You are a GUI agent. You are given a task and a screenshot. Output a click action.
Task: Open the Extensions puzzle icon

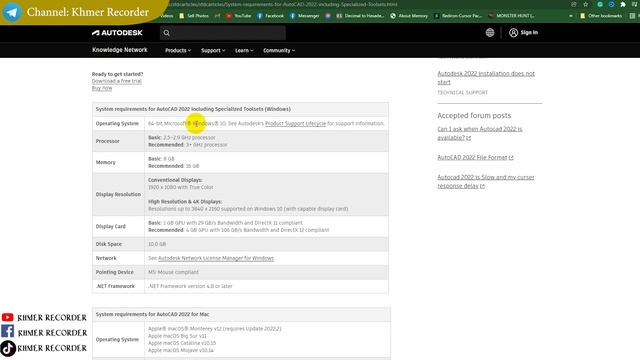tap(623, 4)
